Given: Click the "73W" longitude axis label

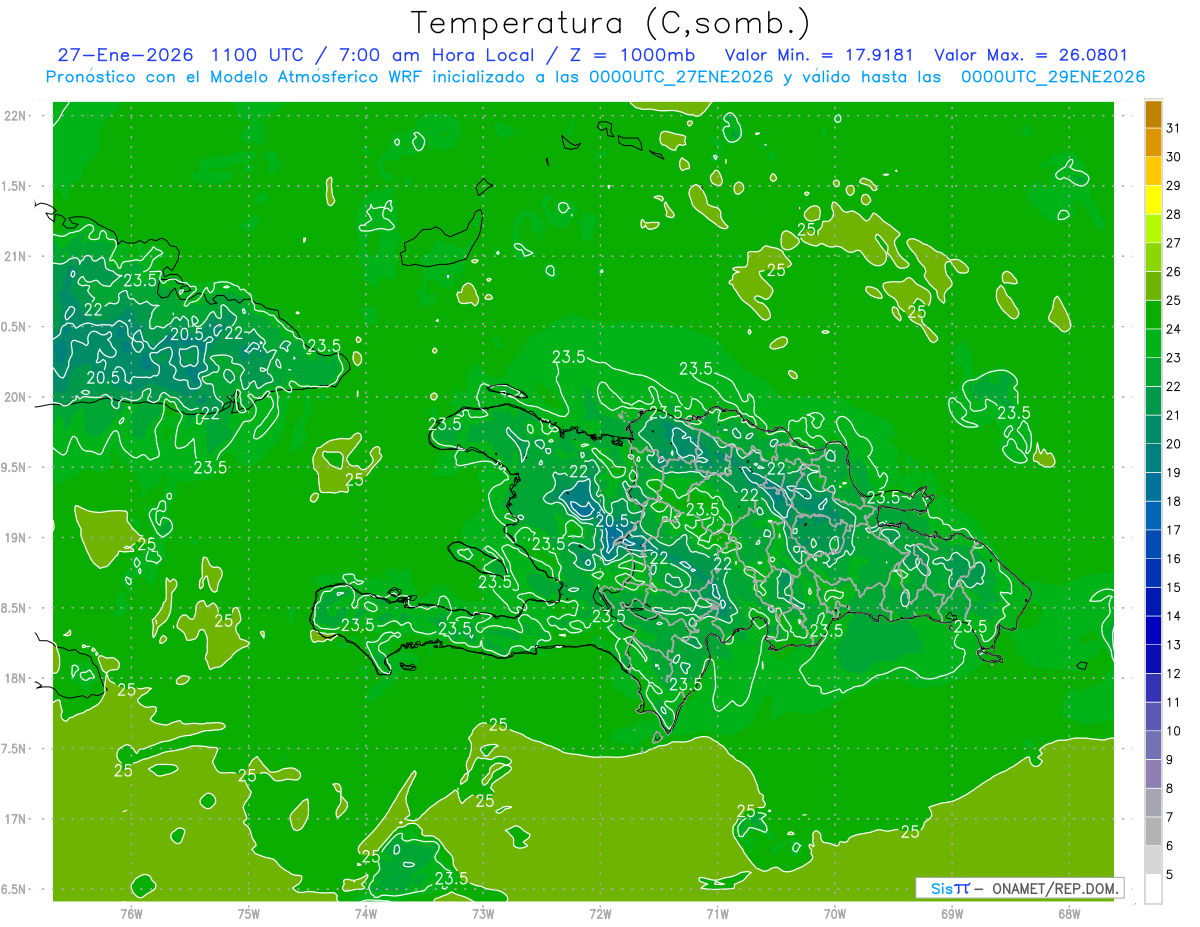Looking at the screenshot, I should point(483,913).
